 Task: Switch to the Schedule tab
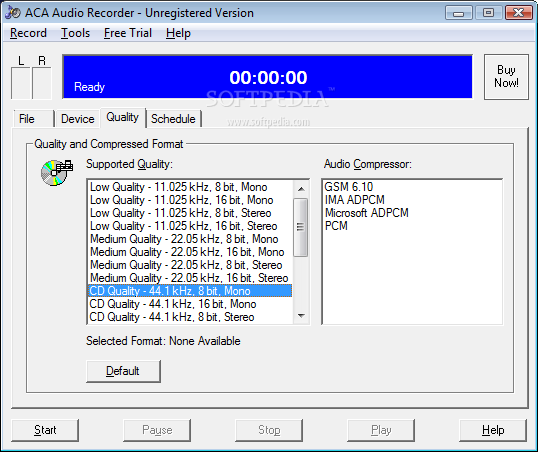click(x=173, y=119)
